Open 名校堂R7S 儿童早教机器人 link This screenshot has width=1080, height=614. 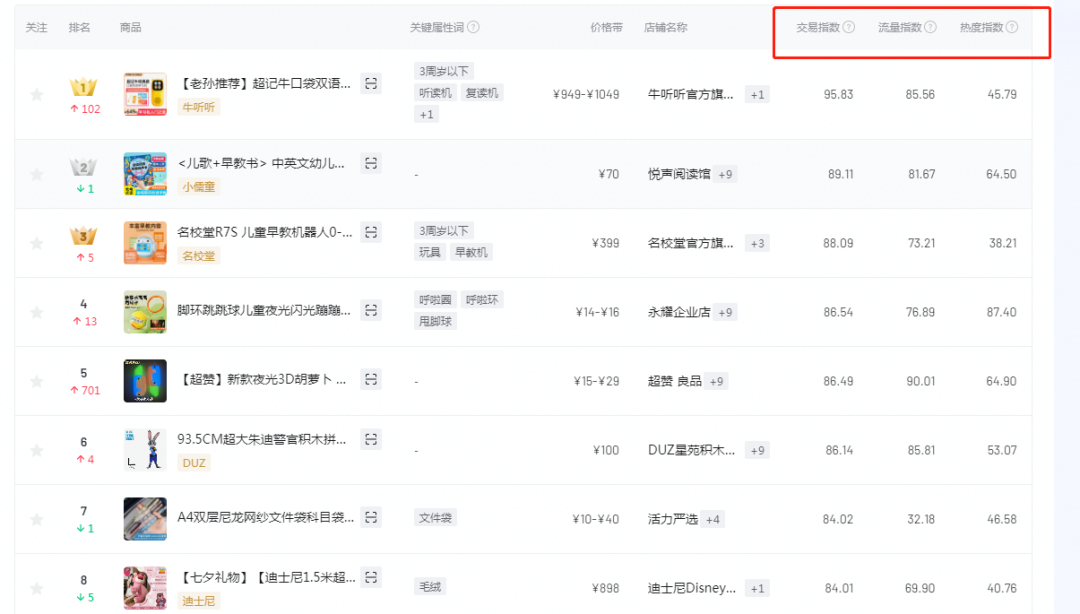point(265,232)
